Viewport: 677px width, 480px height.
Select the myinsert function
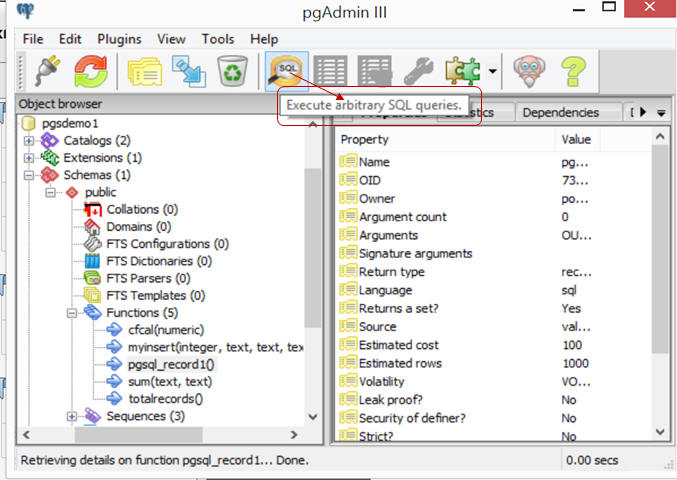coord(215,347)
